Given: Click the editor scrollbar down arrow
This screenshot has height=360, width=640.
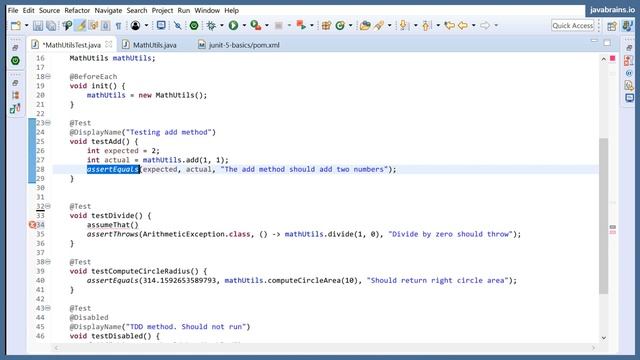Looking at the screenshot, I should coord(604,338).
